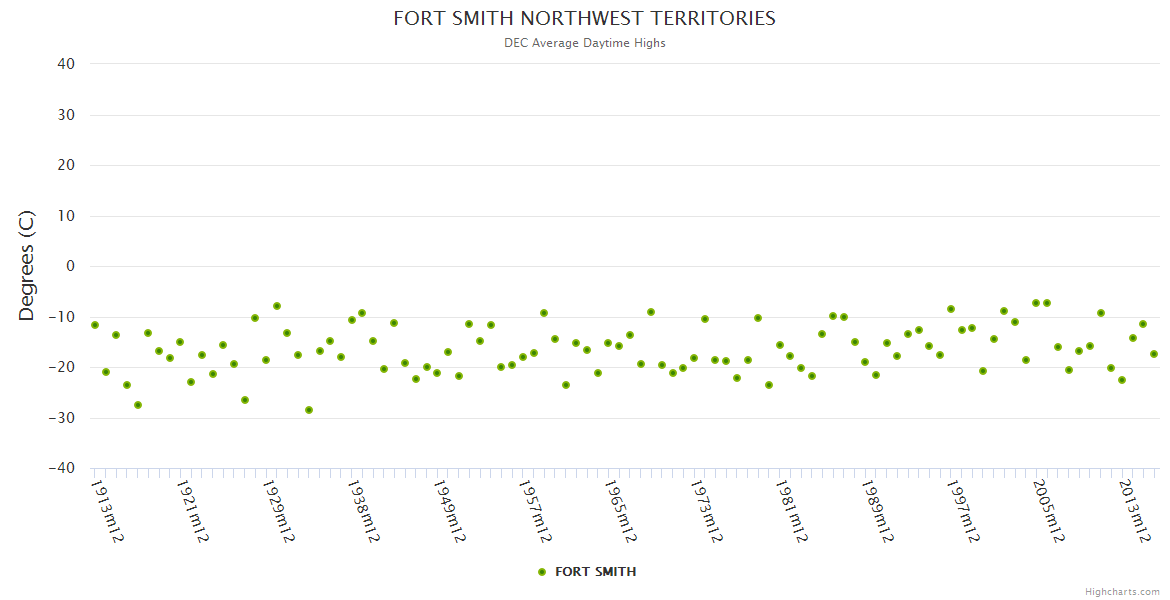
Task: Click the green legend marker dot
Action: click(542, 572)
